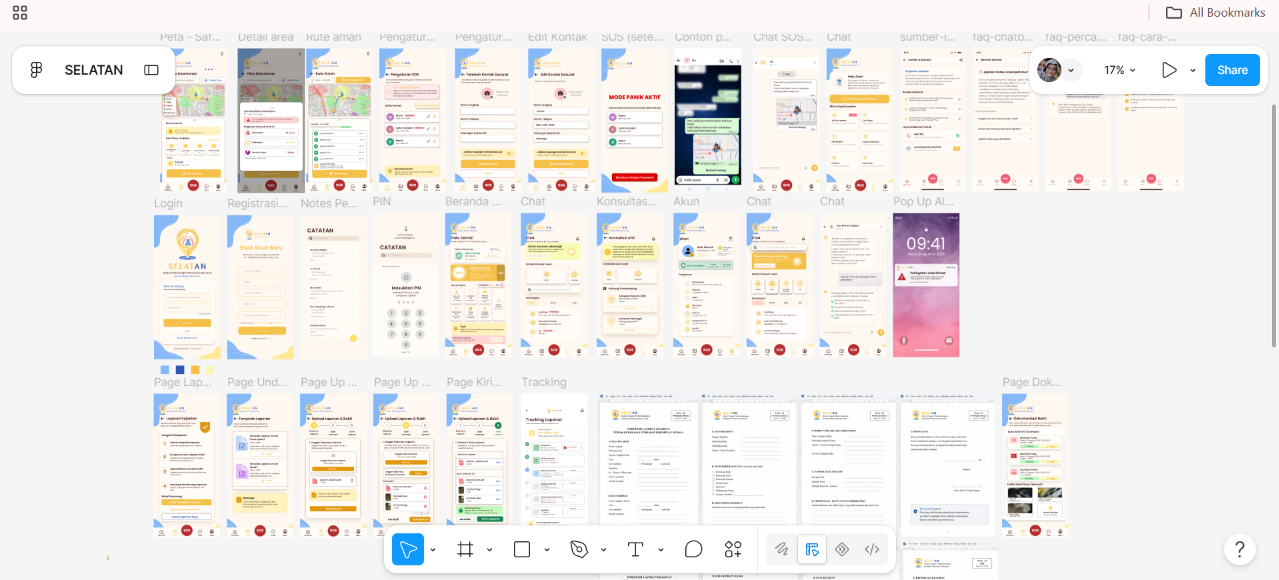Select the PIN frame label
The image size is (1279, 580).
[x=381, y=202]
